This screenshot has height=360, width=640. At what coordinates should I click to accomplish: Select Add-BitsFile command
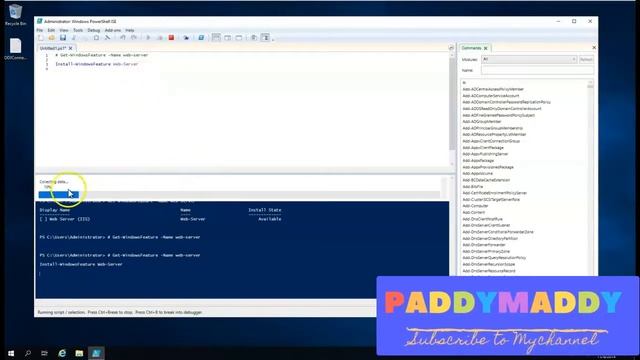click(x=473, y=187)
